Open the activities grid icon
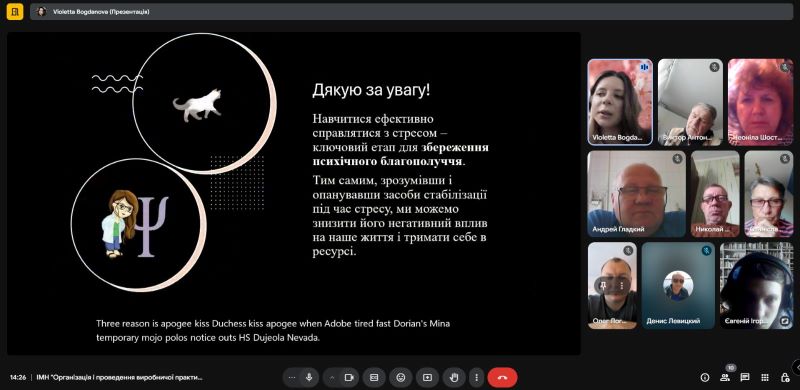Viewport: 800px width, 390px height. tap(765, 377)
